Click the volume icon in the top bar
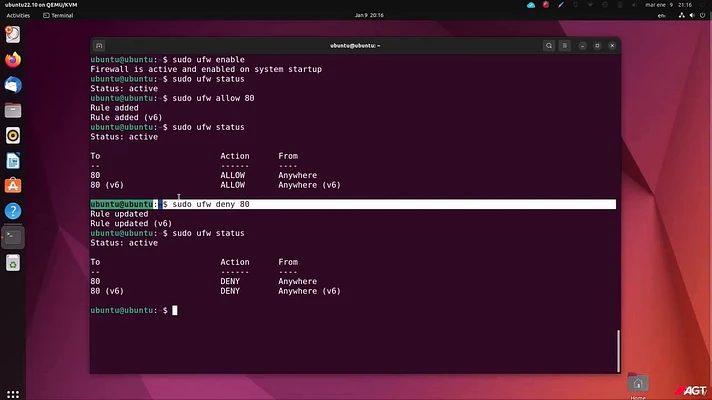The height and width of the screenshot is (400, 712). (x=692, y=15)
